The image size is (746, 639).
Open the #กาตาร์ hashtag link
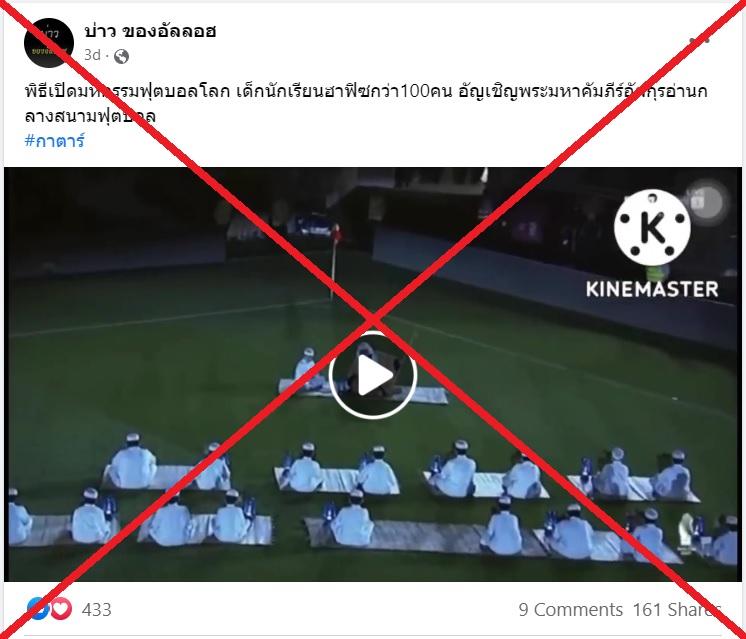click(x=55, y=141)
